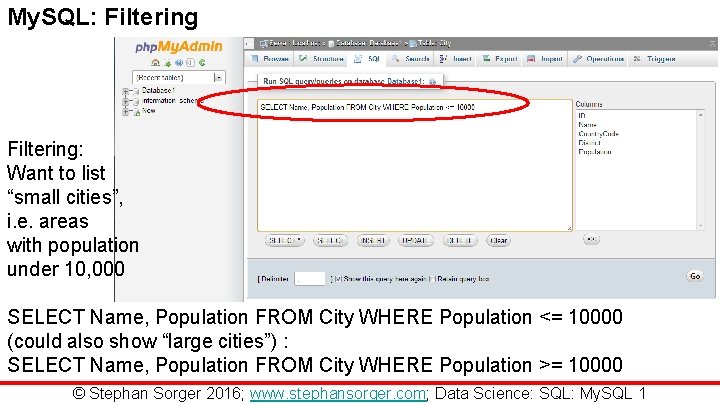
Task: Click the phpMyAdmin logo
Action: [179, 47]
